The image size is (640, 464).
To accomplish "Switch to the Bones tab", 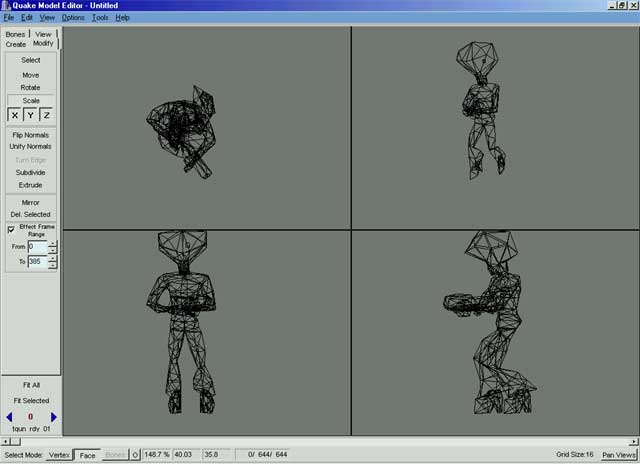I will pyautogui.click(x=15, y=34).
